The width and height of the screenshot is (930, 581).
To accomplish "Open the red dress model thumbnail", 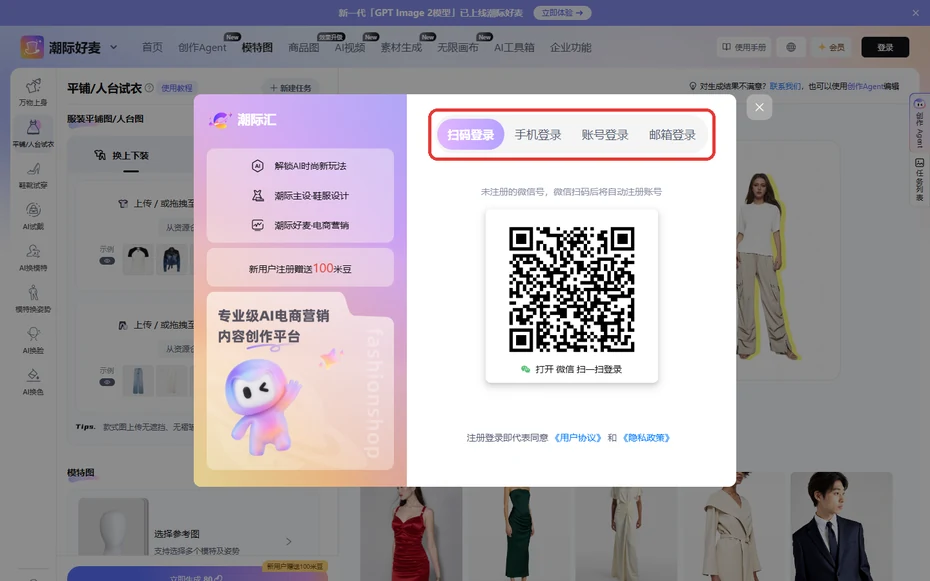I will coord(411,534).
